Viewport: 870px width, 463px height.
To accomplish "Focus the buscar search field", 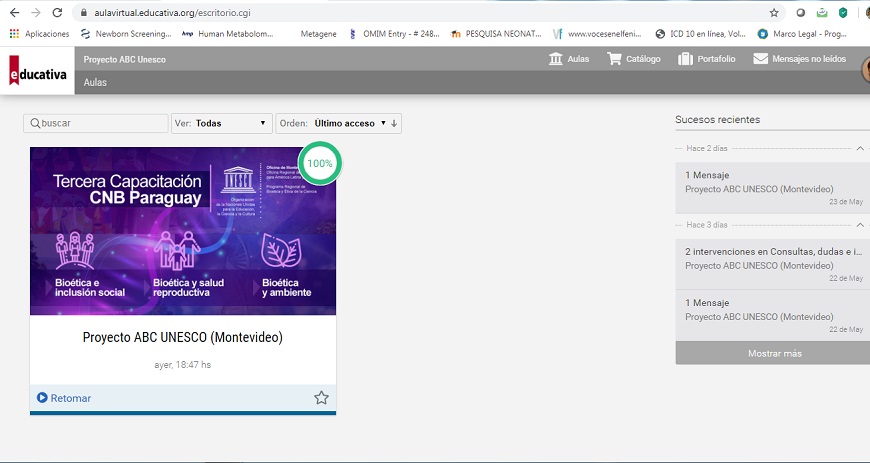I will [95, 123].
